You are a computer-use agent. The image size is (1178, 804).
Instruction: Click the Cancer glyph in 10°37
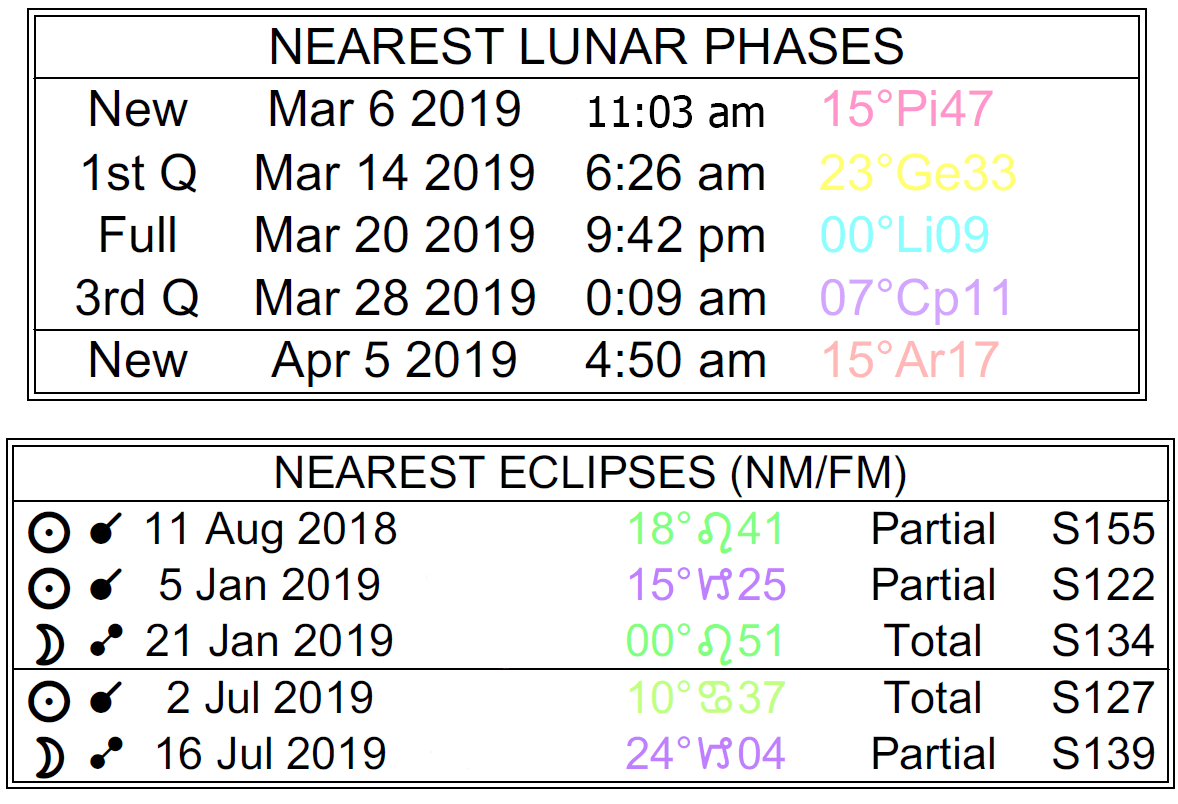click(x=705, y=698)
